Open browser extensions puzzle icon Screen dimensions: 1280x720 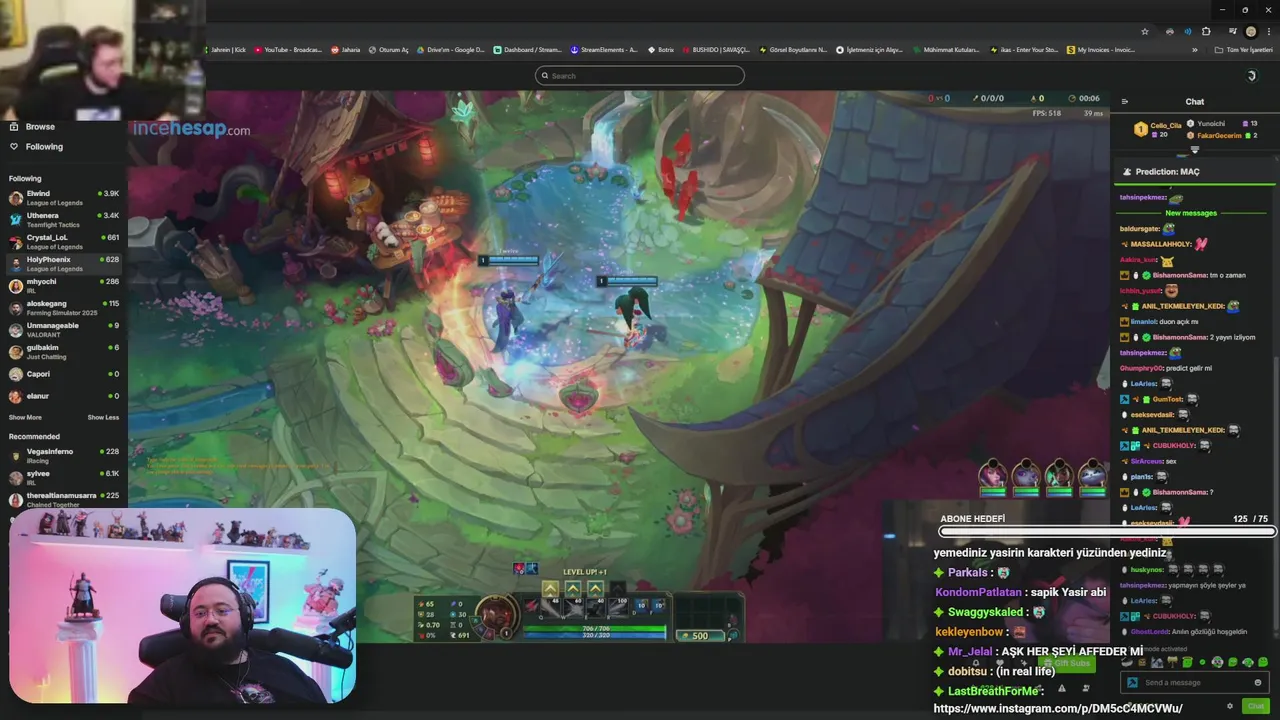point(1206,32)
